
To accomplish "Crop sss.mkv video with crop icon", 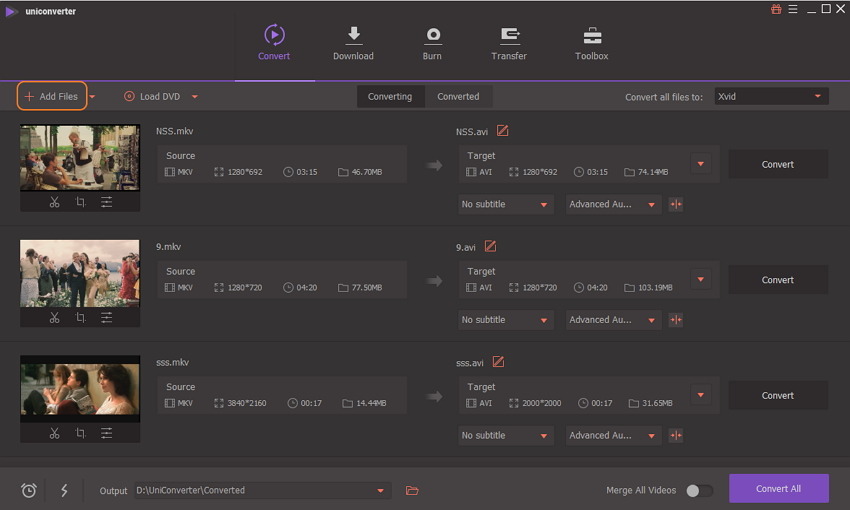I will [81, 433].
